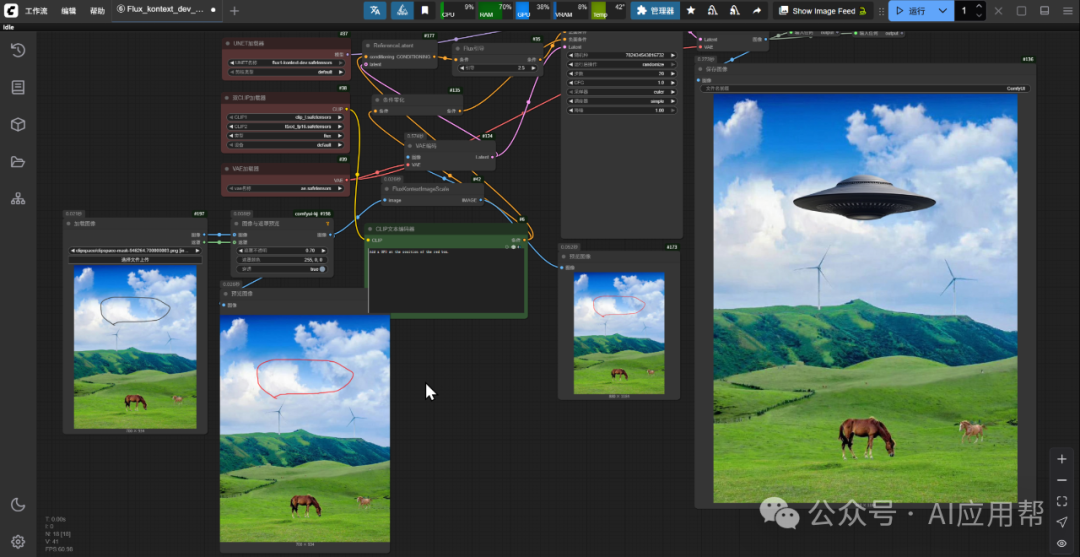This screenshot has width=1080, height=557.
Task: Collapse the 保存图像 node title dot
Action: click(701, 69)
